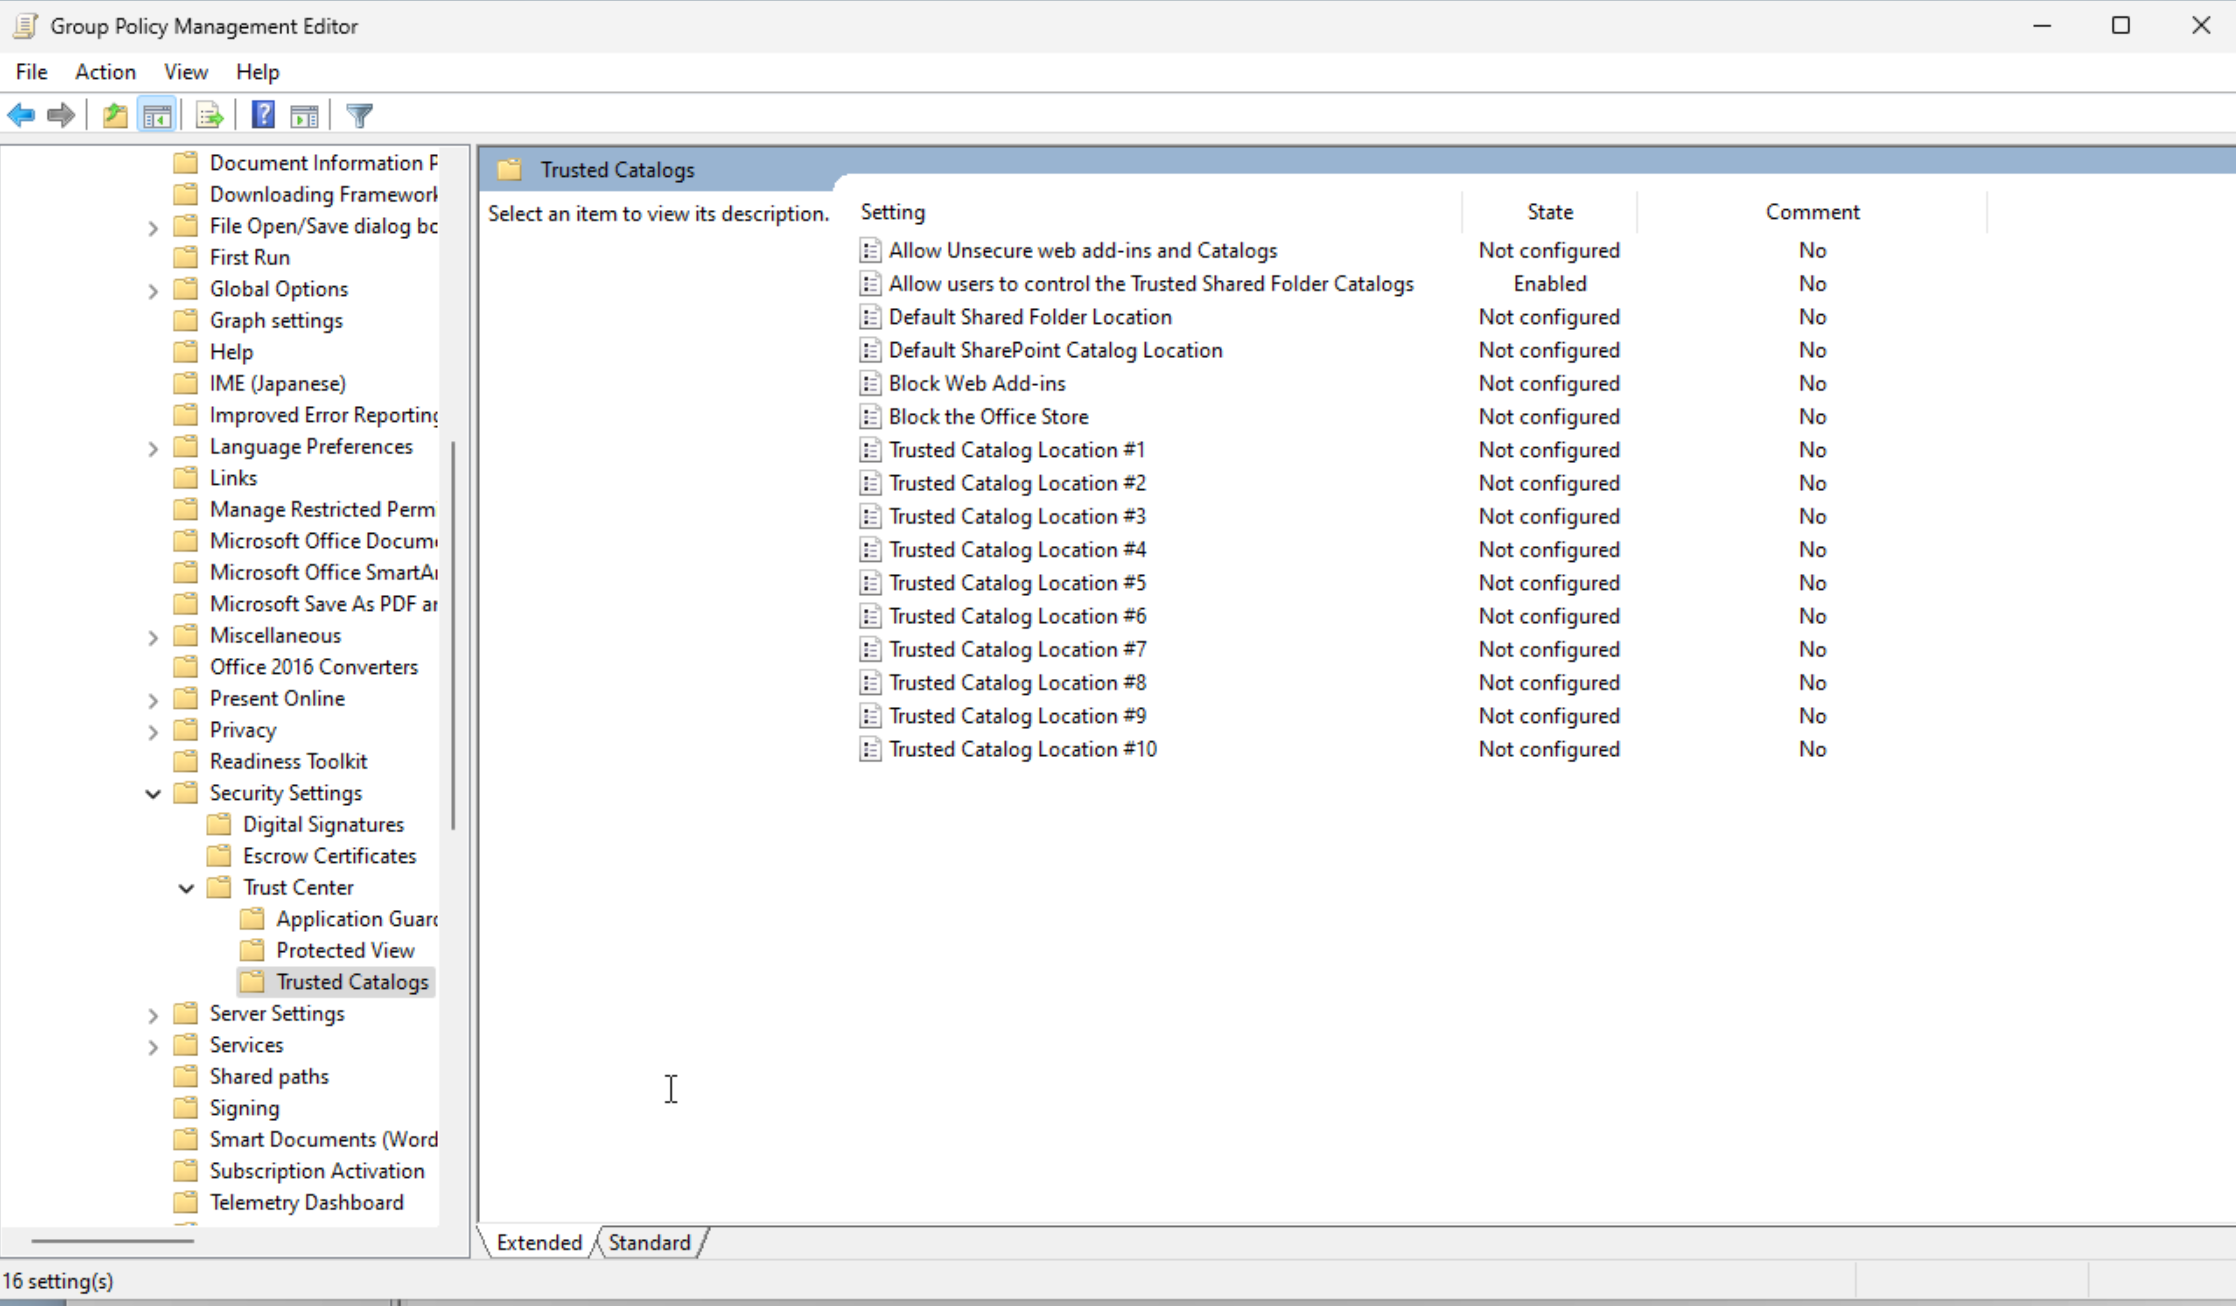Open the Help menu

pyautogui.click(x=257, y=72)
